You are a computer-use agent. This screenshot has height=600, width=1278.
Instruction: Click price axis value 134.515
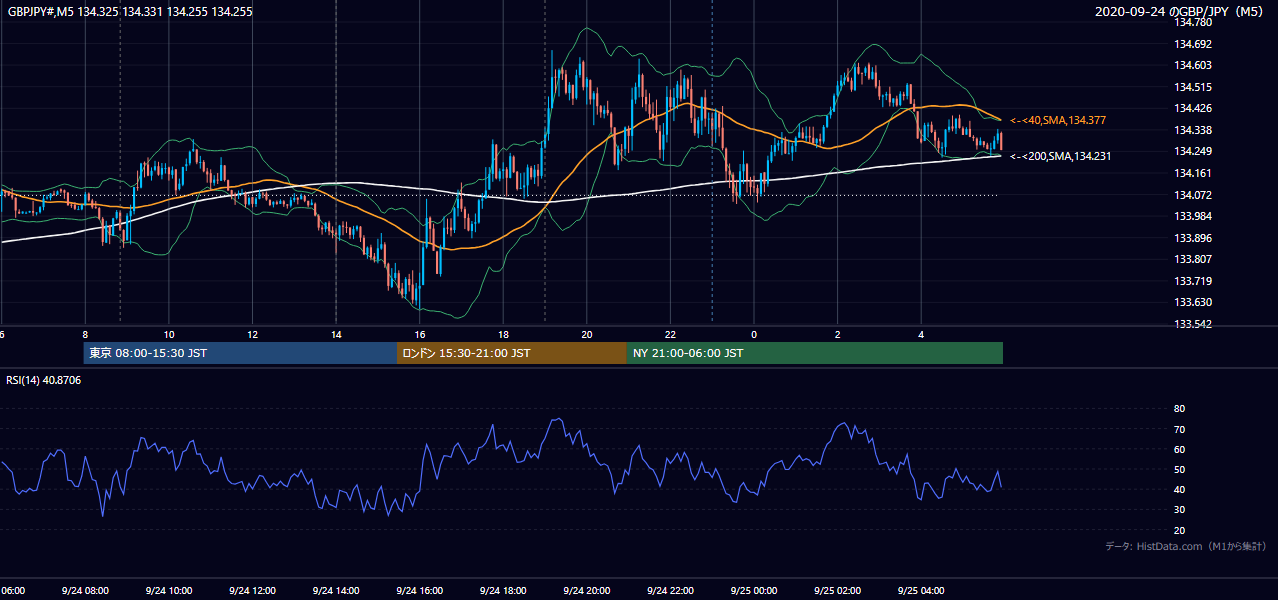coord(1193,87)
